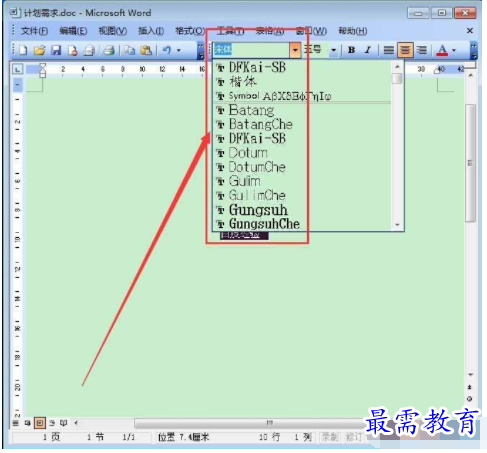This screenshot has height=453, width=487.
Task: Click the print preview icon
Action: pyautogui.click(x=89, y=50)
